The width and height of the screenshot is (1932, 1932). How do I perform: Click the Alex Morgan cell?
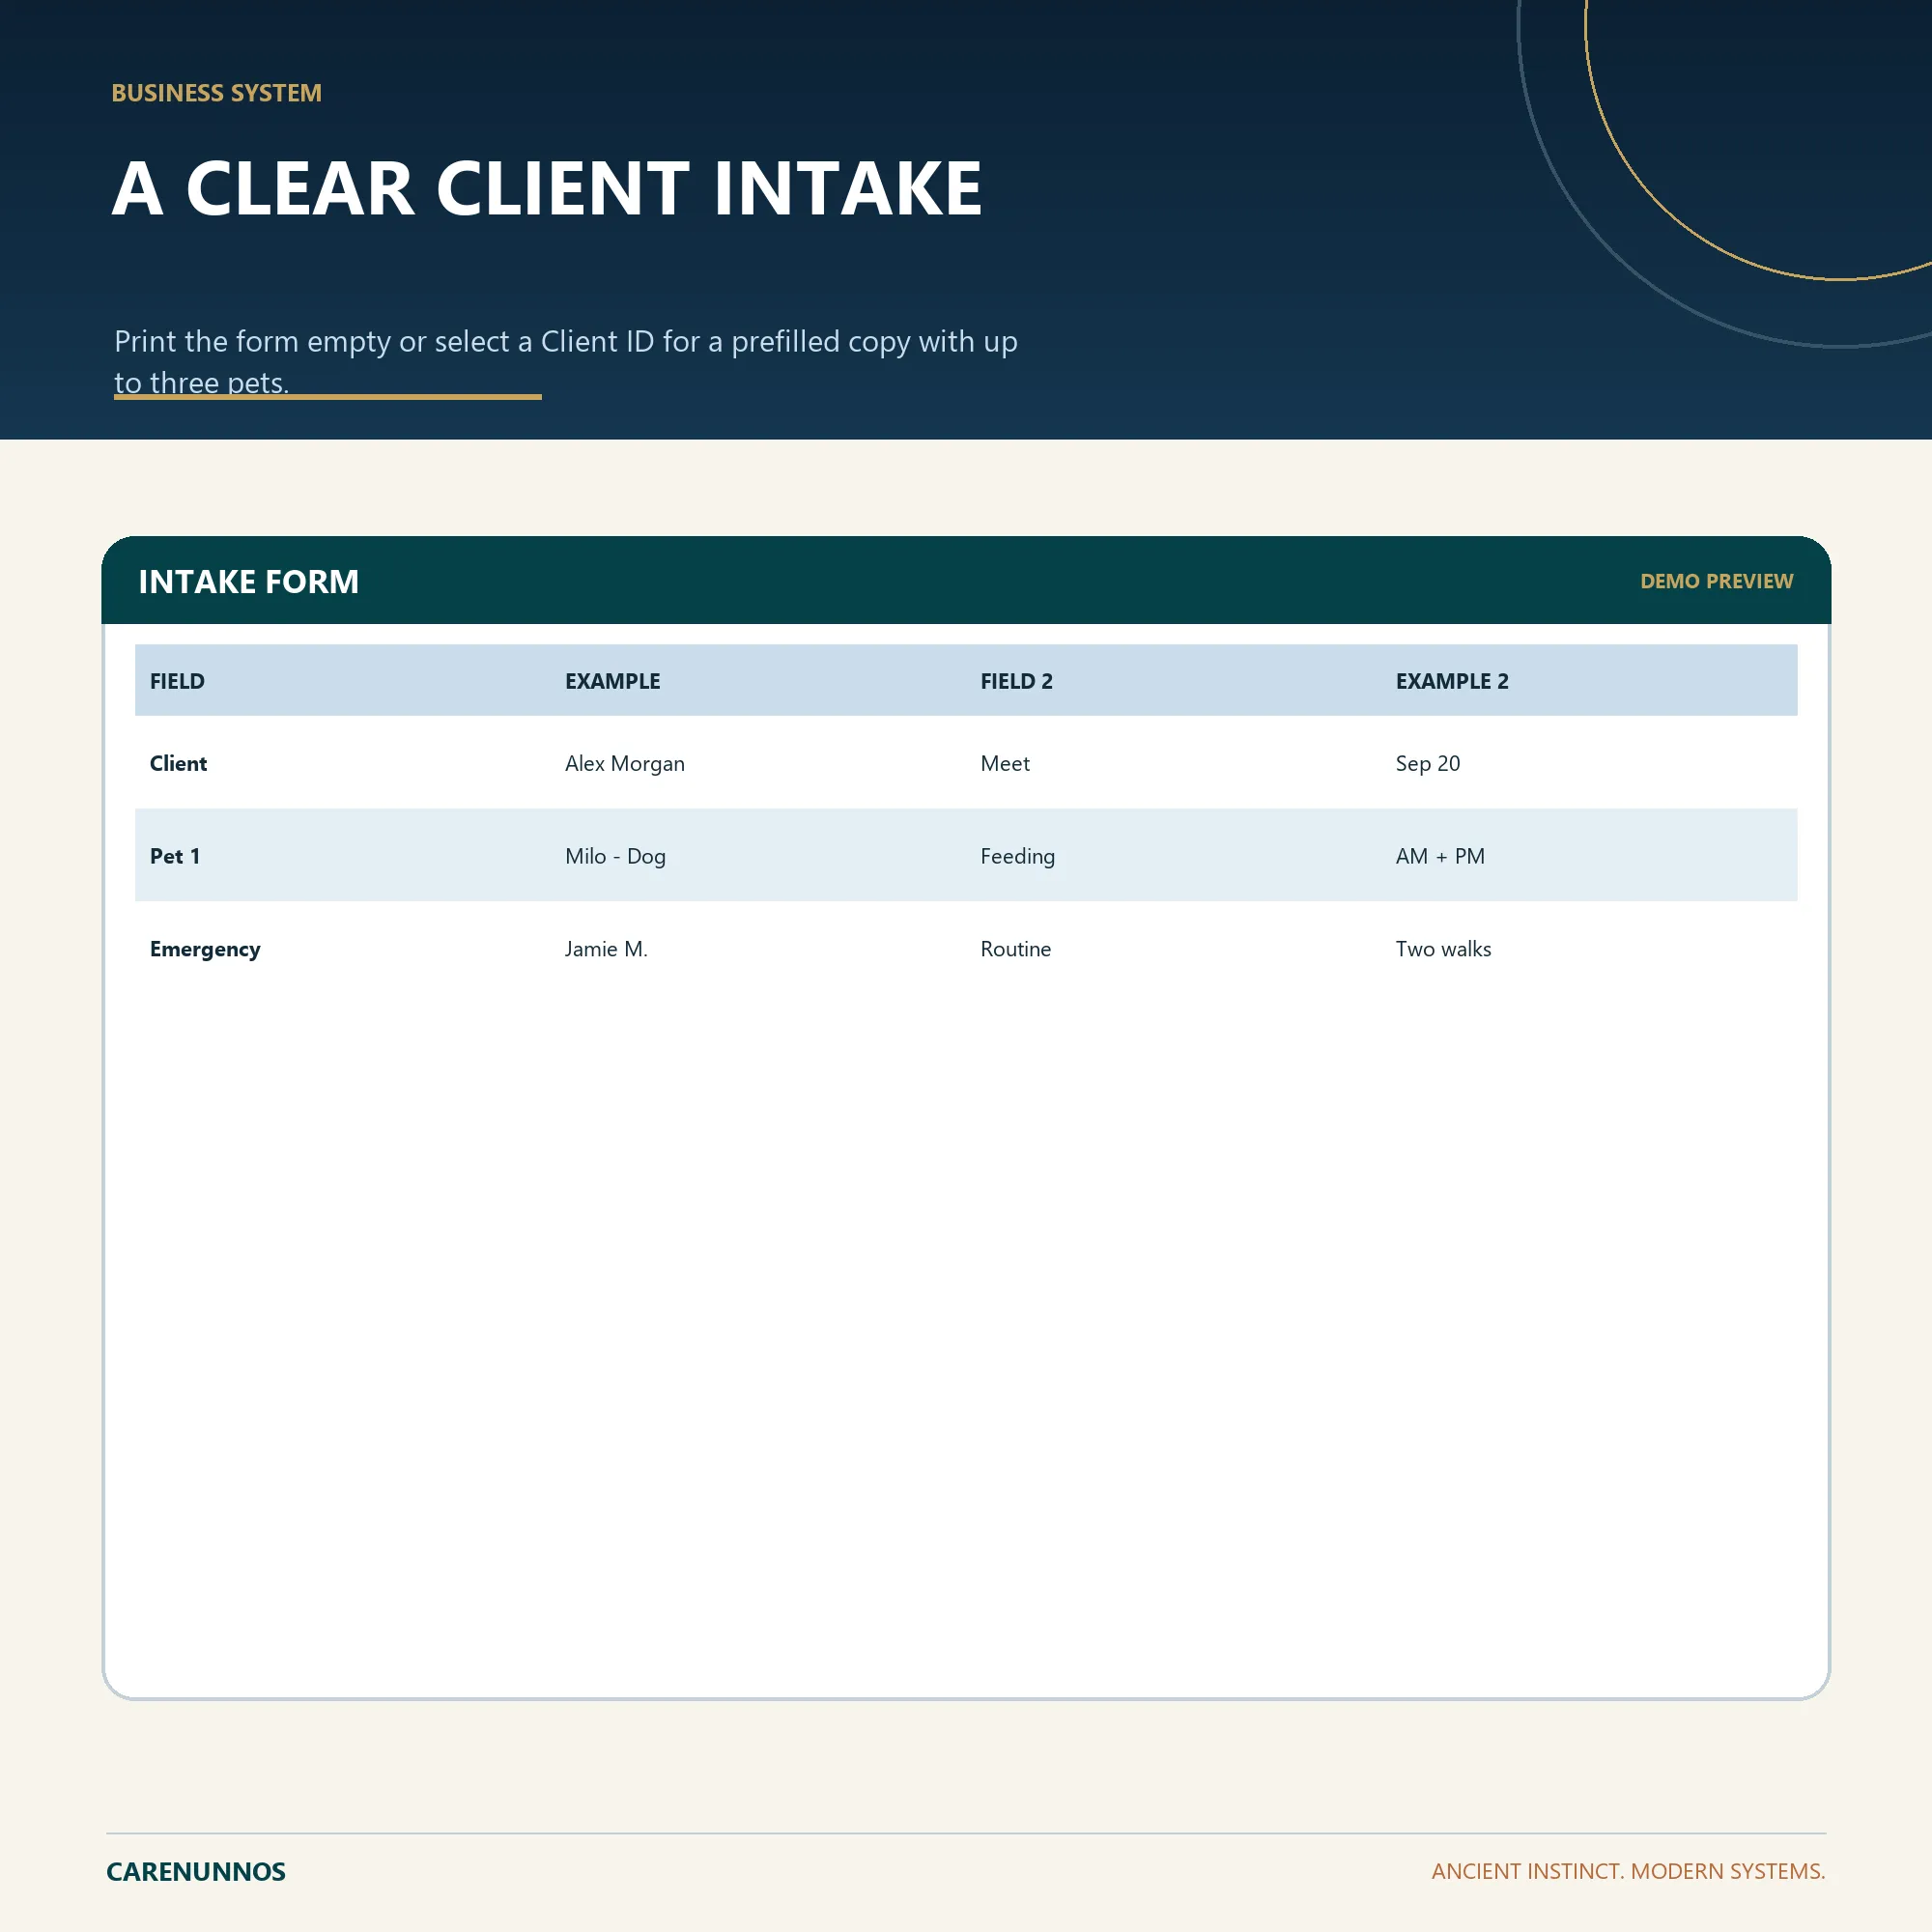(x=625, y=763)
